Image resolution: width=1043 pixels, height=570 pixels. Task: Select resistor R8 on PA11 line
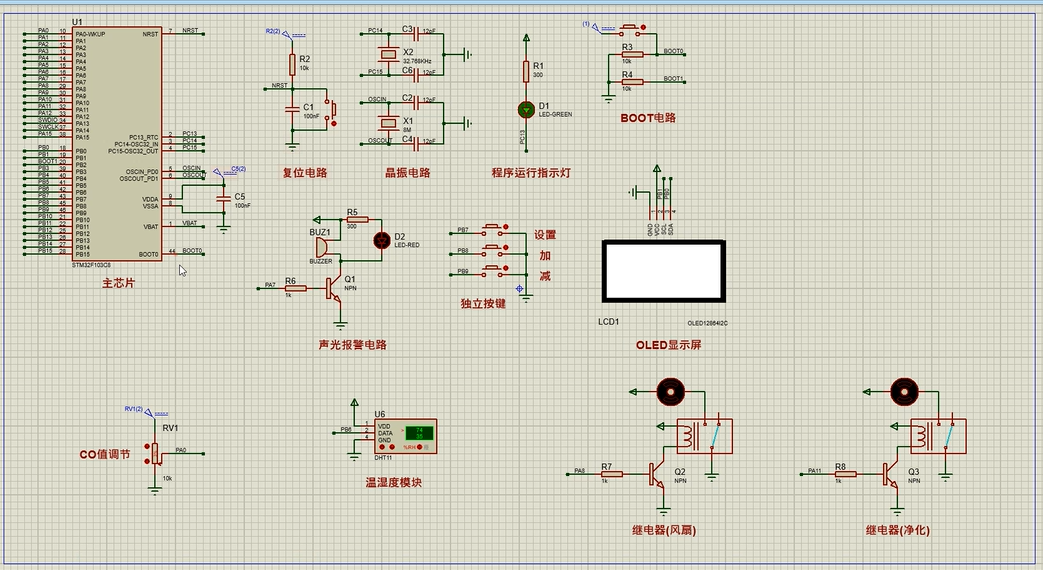(846, 474)
